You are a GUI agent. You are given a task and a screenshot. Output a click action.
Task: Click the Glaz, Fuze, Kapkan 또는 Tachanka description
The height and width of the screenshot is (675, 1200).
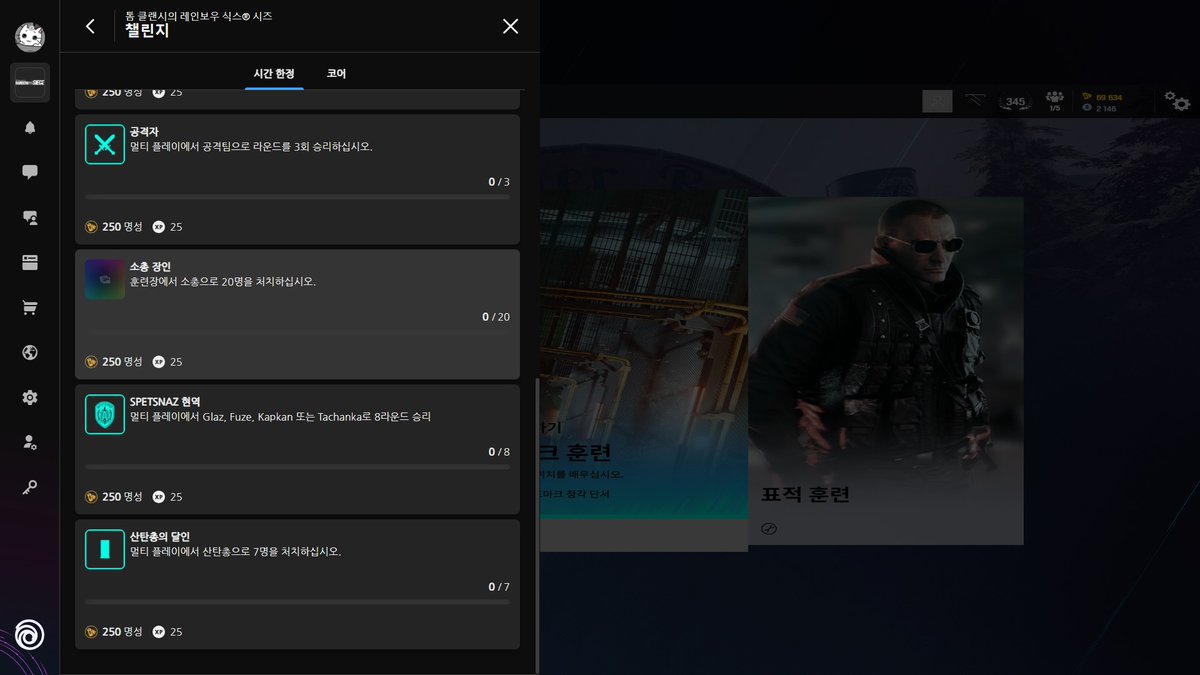coord(280,417)
